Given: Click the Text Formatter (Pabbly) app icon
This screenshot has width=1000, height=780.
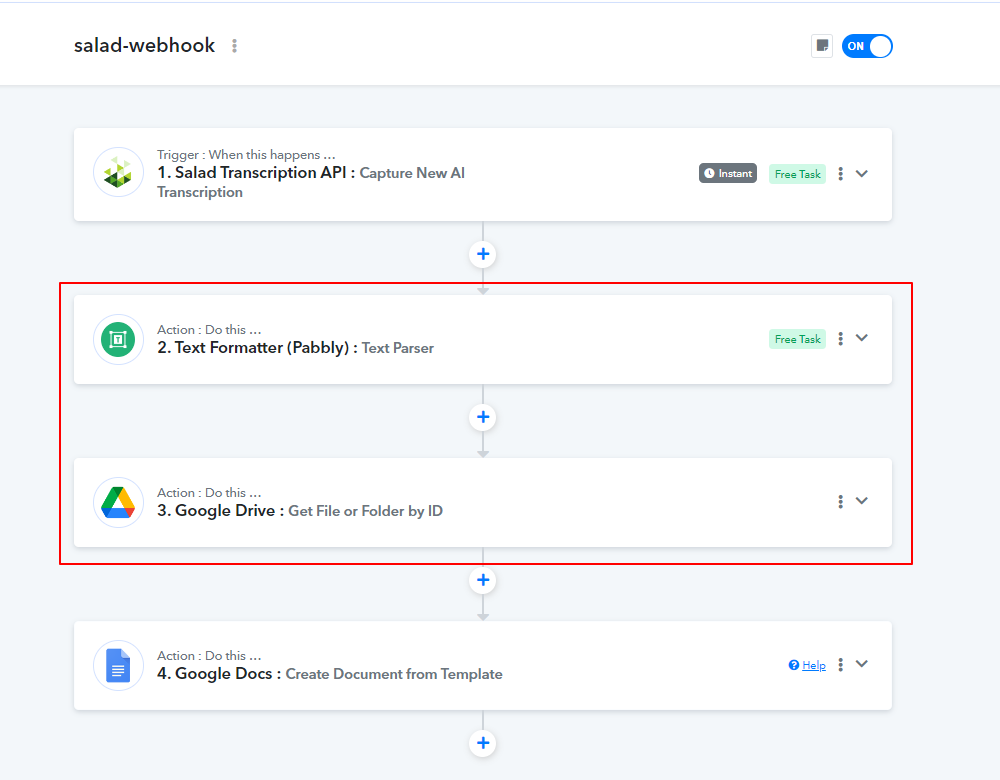Looking at the screenshot, I should 119,339.
